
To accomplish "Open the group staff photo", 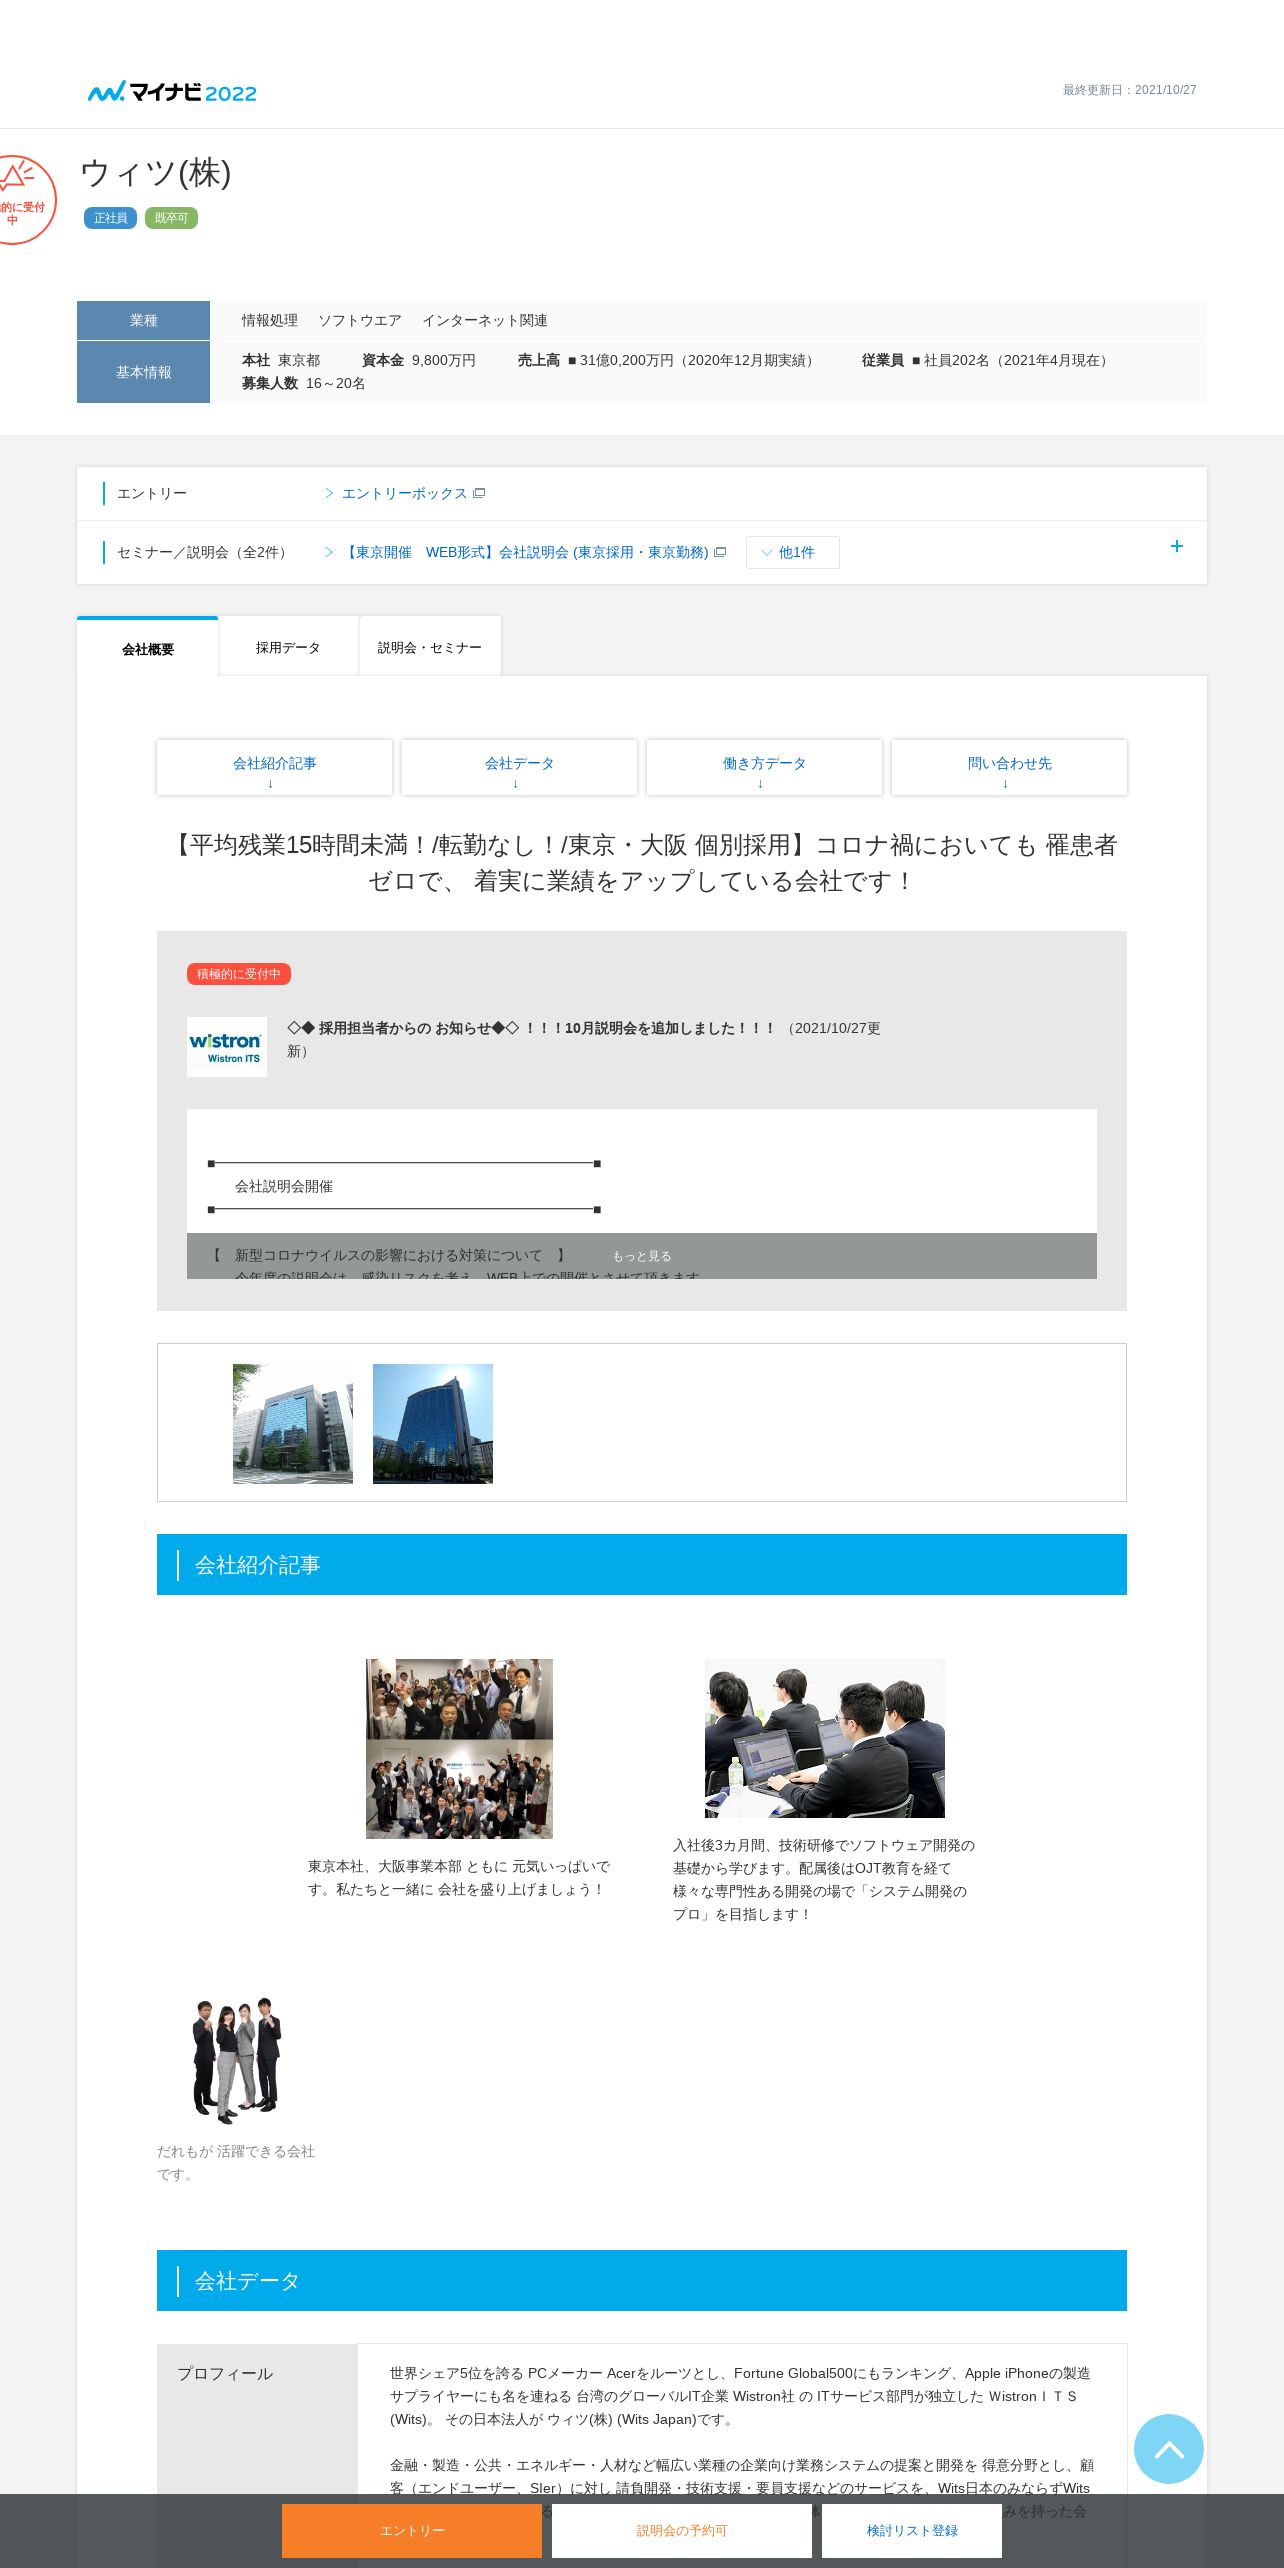I will [459, 1748].
